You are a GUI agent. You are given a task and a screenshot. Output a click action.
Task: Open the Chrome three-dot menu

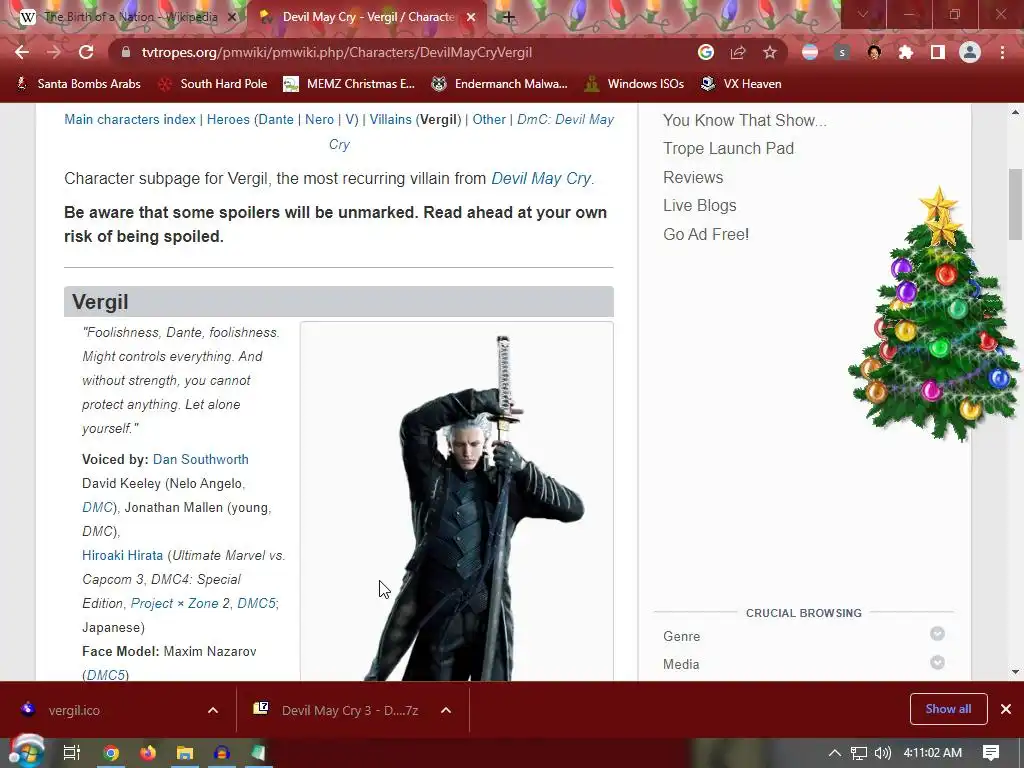1002,52
